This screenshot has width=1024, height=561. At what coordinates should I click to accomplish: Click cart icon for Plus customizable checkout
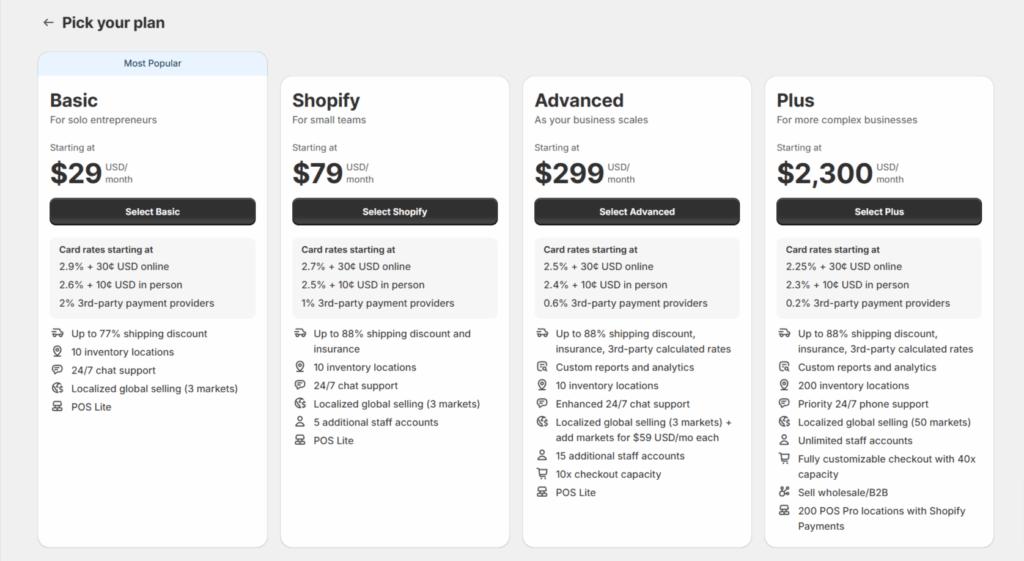784,459
